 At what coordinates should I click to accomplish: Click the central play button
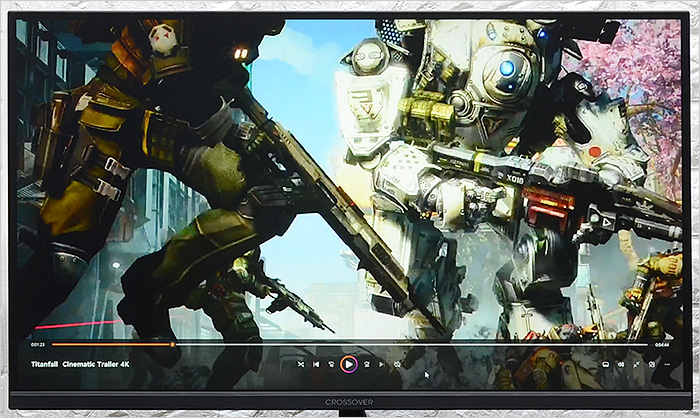(348, 365)
